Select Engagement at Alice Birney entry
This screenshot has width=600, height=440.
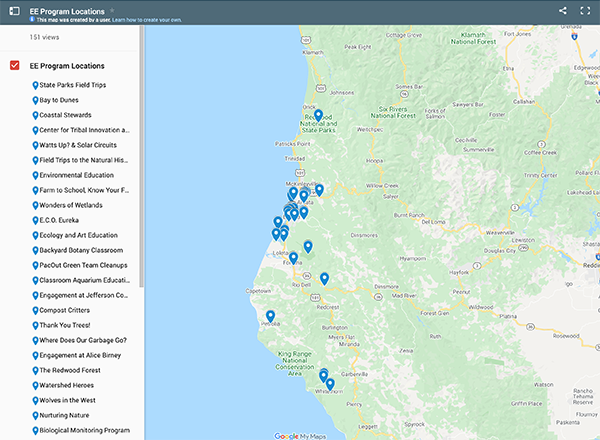click(80, 355)
